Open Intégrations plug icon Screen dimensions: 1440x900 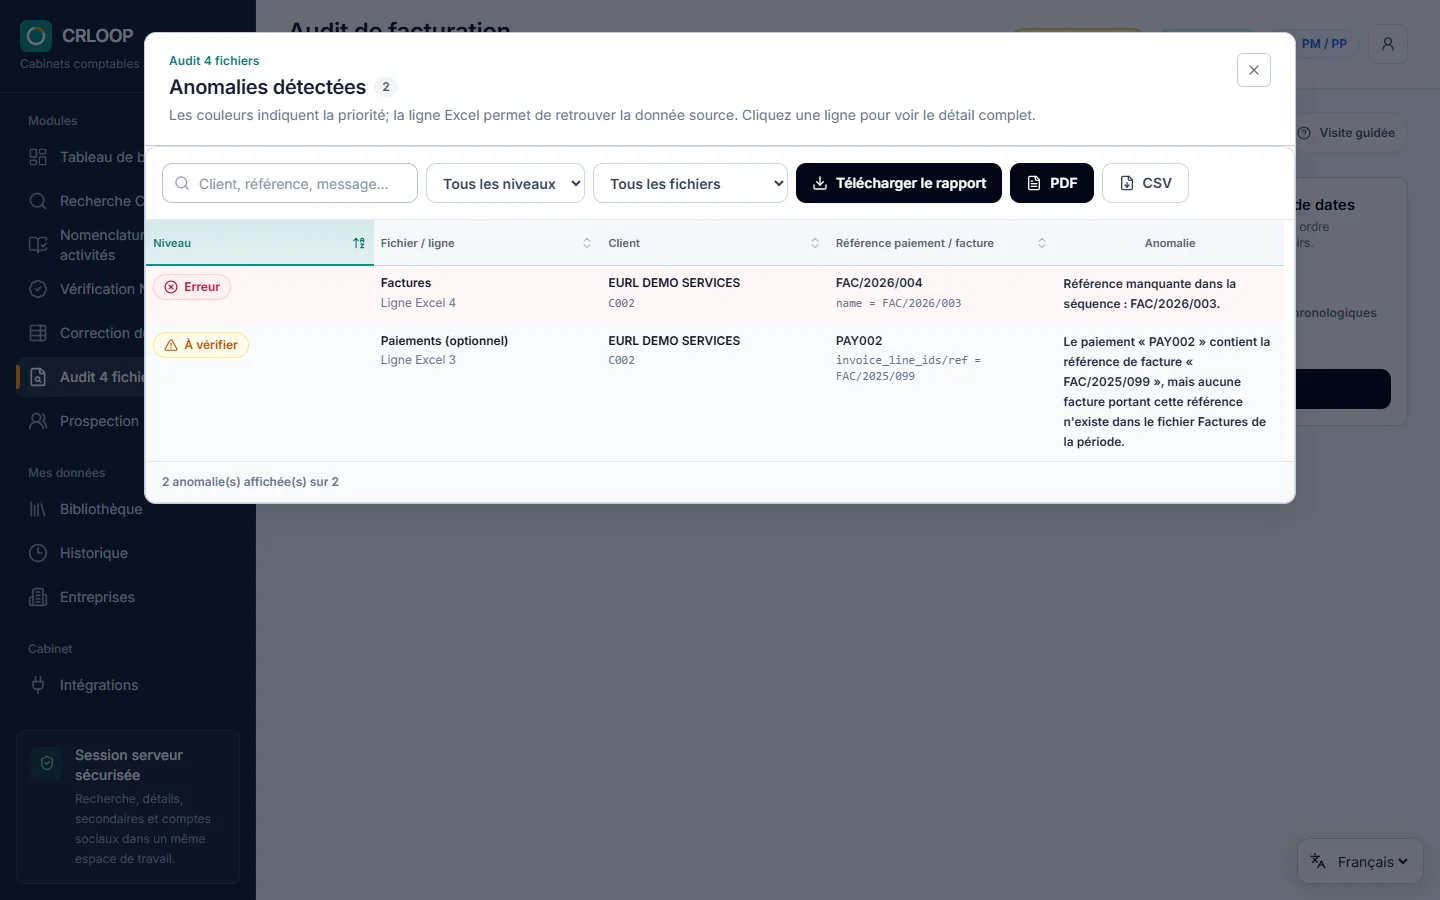click(x=38, y=685)
